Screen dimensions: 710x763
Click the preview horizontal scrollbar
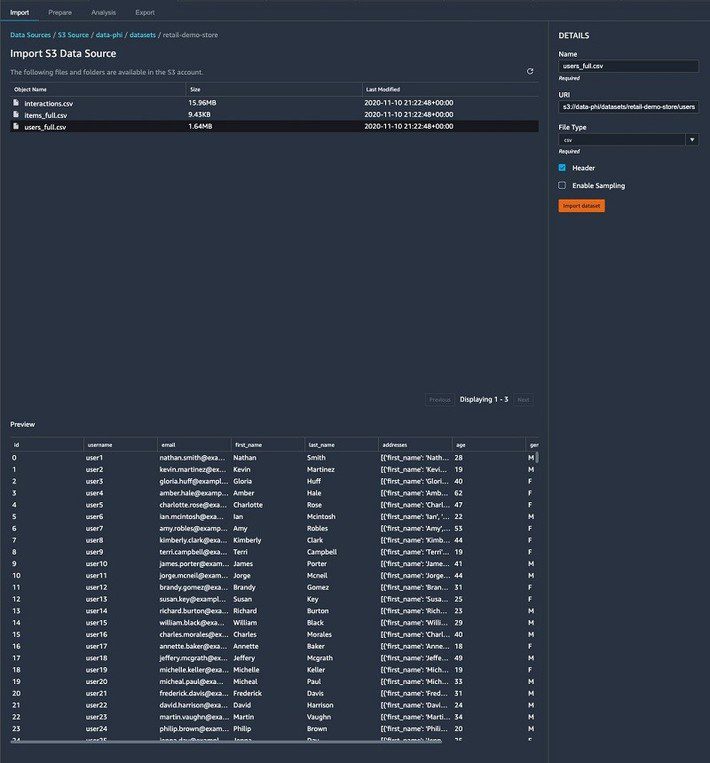pos(226,742)
